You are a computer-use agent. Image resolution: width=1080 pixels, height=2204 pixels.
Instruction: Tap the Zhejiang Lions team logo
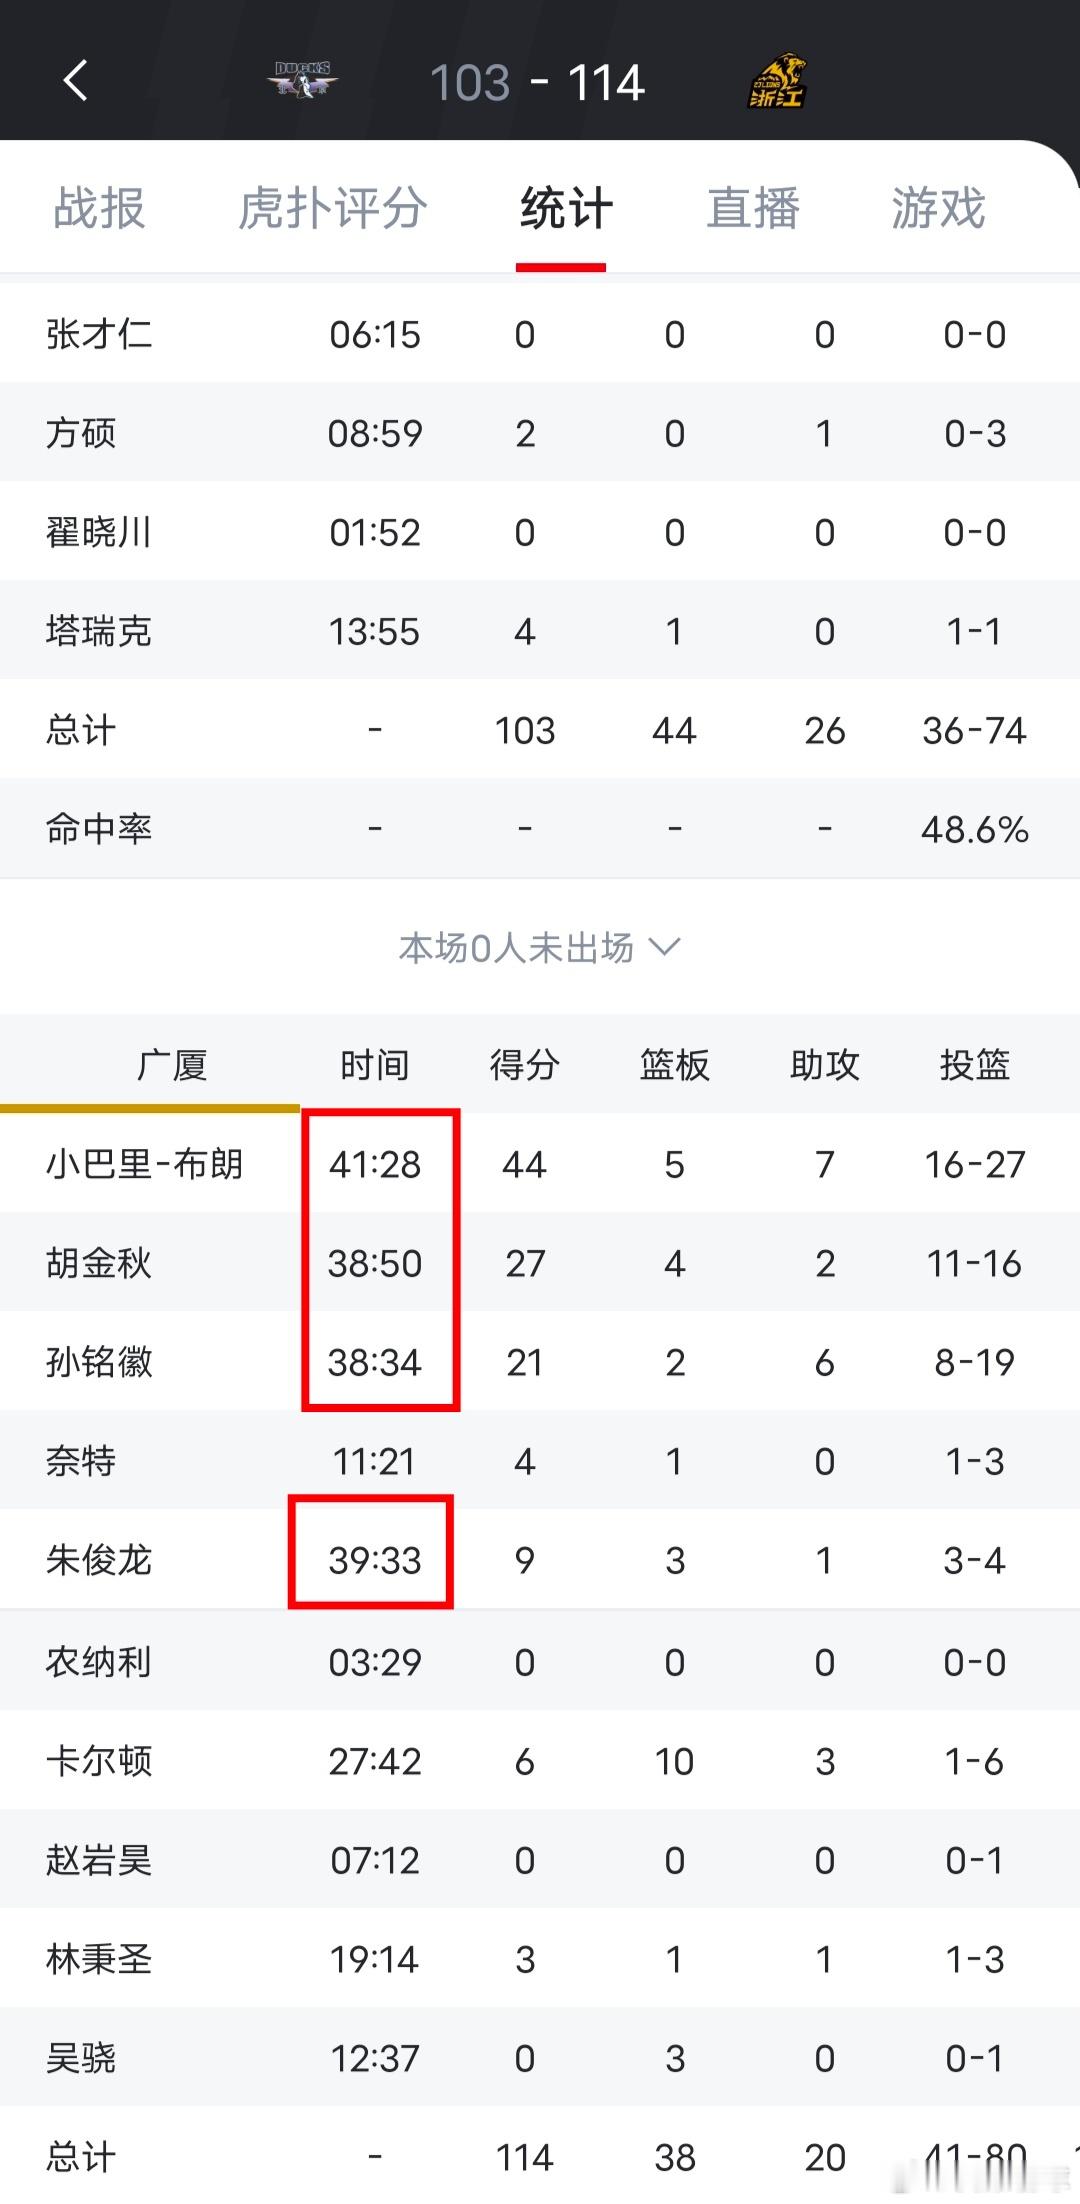(x=778, y=81)
